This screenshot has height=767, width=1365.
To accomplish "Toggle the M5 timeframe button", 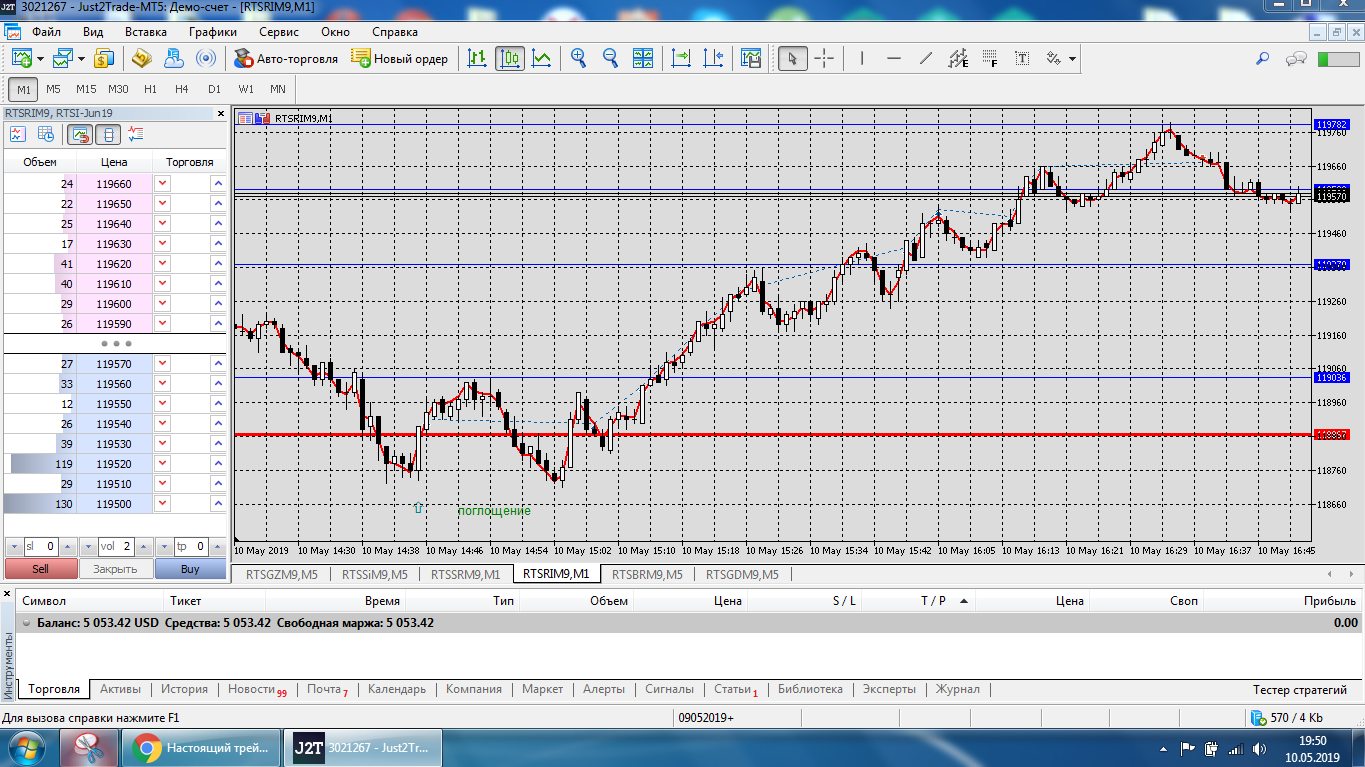I will click(x=54, y=89).
